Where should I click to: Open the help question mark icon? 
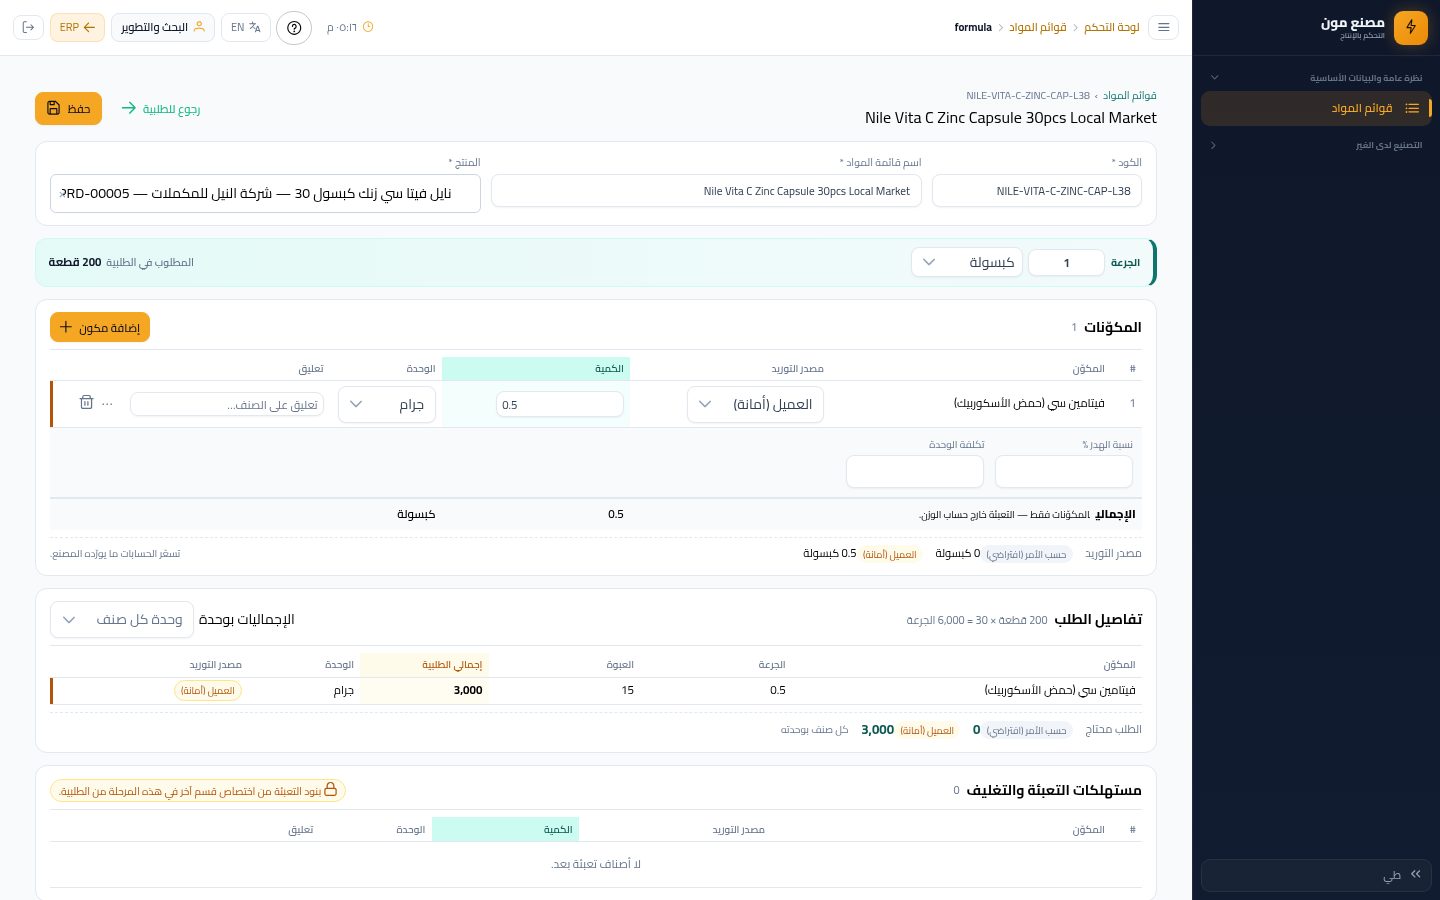tap(294, 27)
